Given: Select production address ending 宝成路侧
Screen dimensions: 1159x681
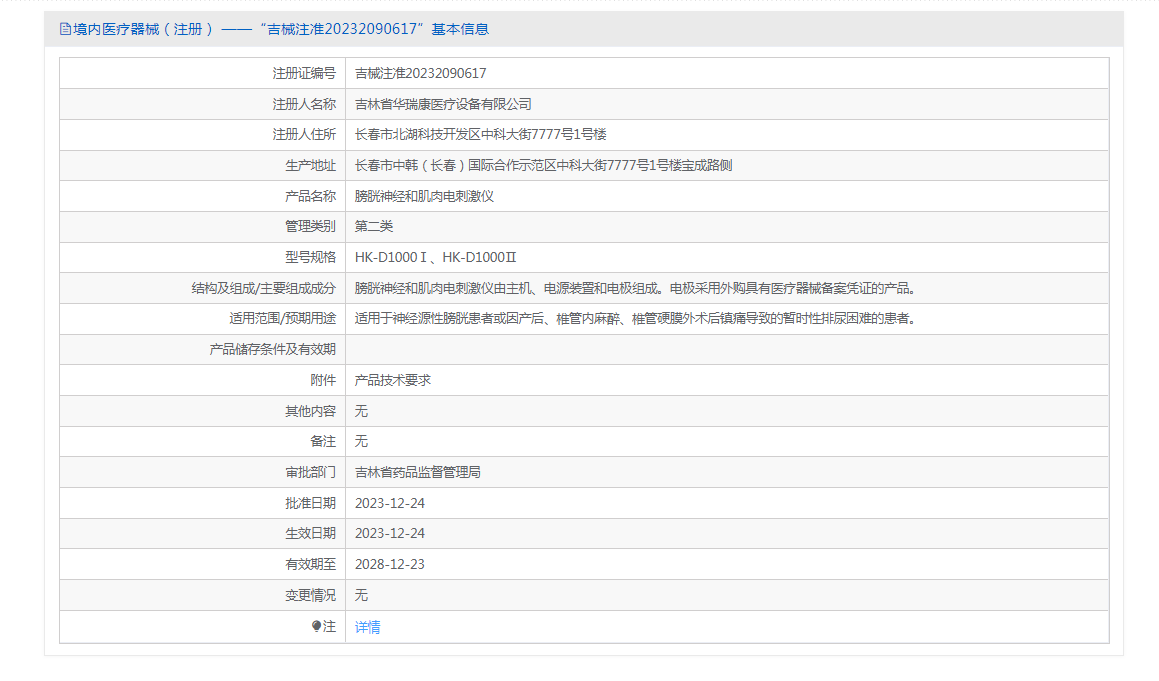Looking at the screenshot, I should (543, 166).
